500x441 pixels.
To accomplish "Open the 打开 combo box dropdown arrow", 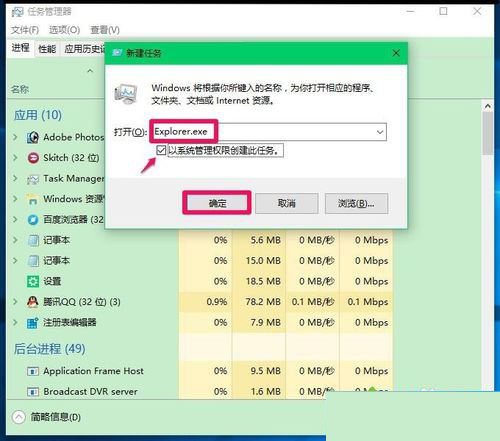I will (x=380, y=132).
